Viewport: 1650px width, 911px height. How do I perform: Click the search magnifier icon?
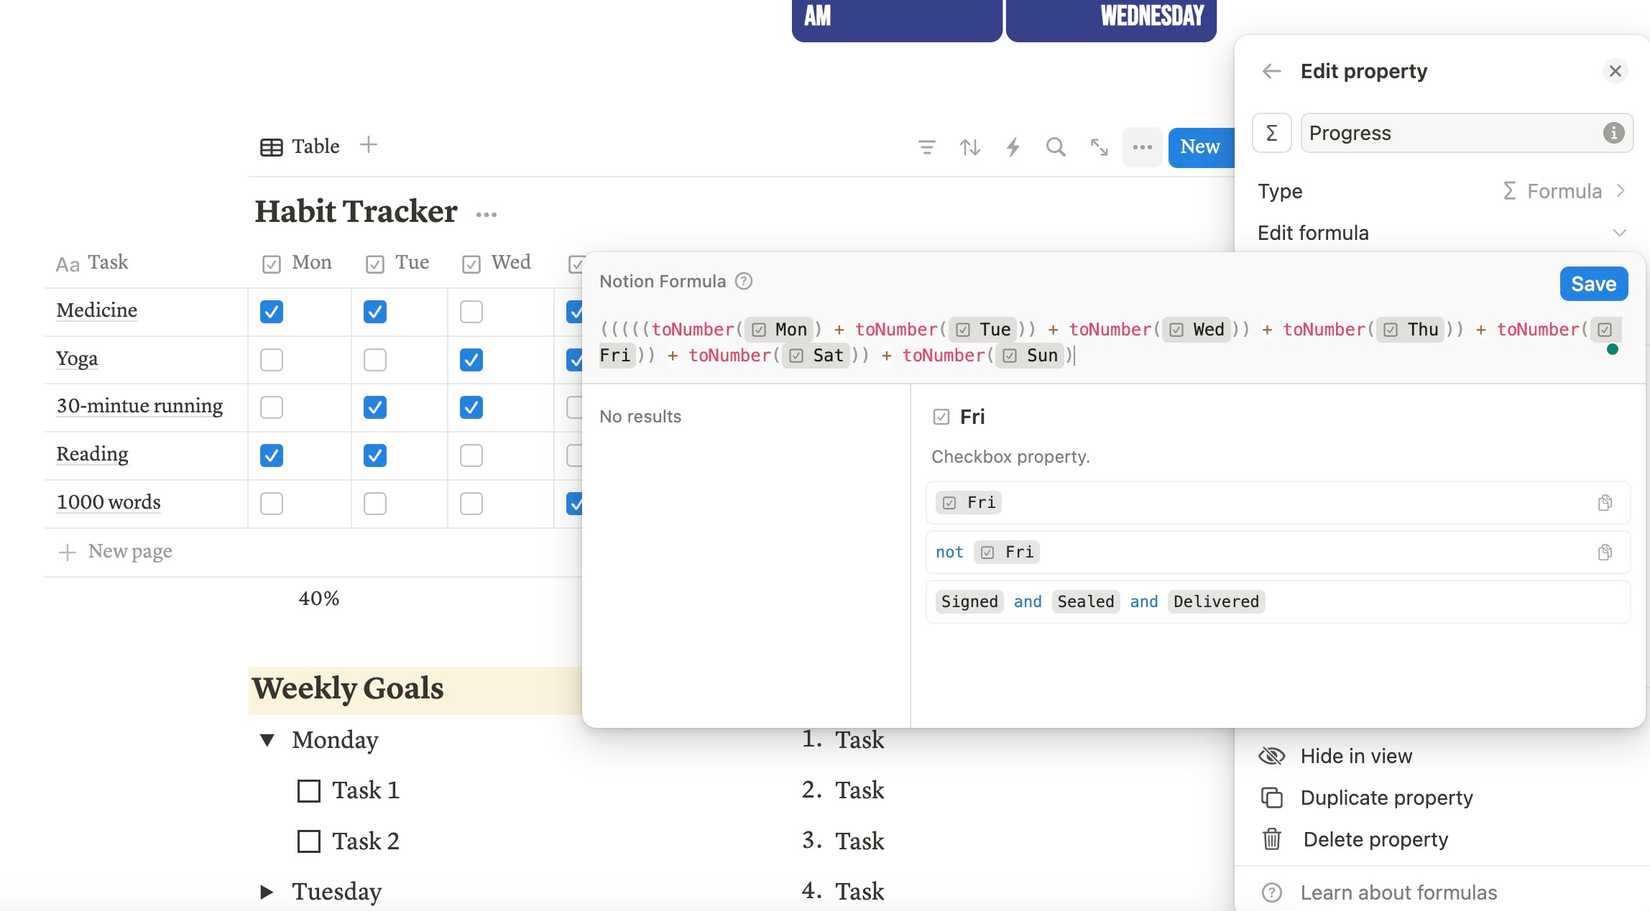coord(1055,147)
